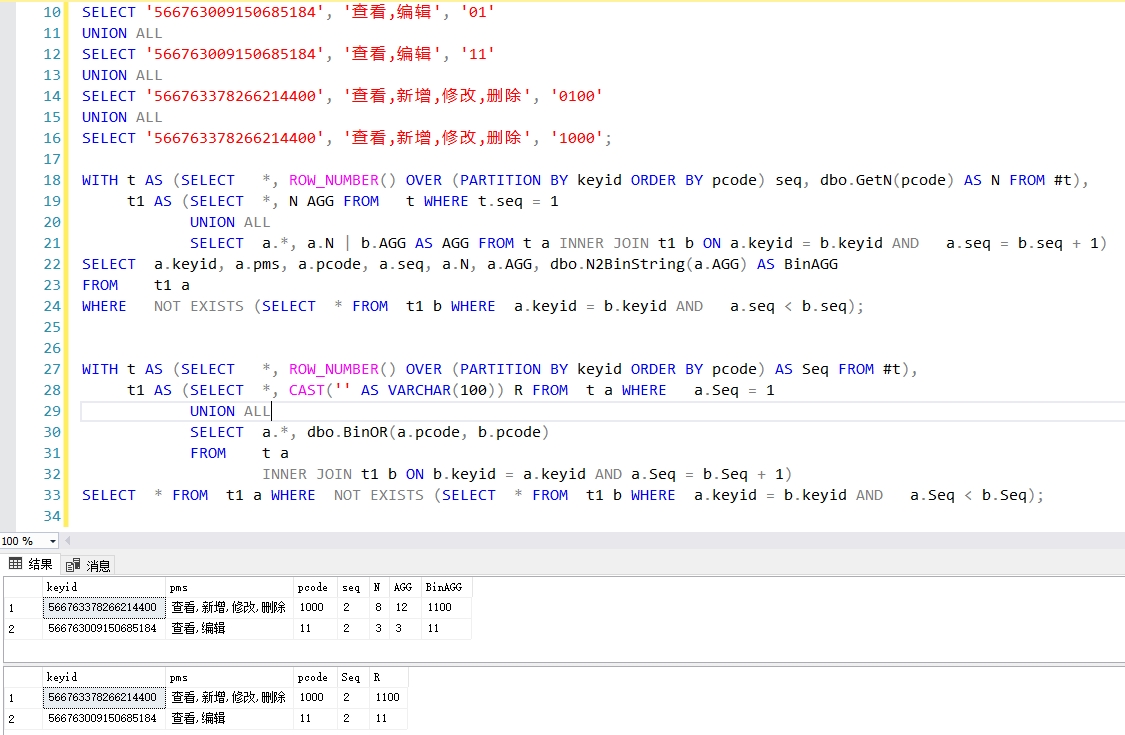This screenshot has height=735, width=1125.
Task: Click line number 17 in the editor gutter
Action: (x=52, y=159)
